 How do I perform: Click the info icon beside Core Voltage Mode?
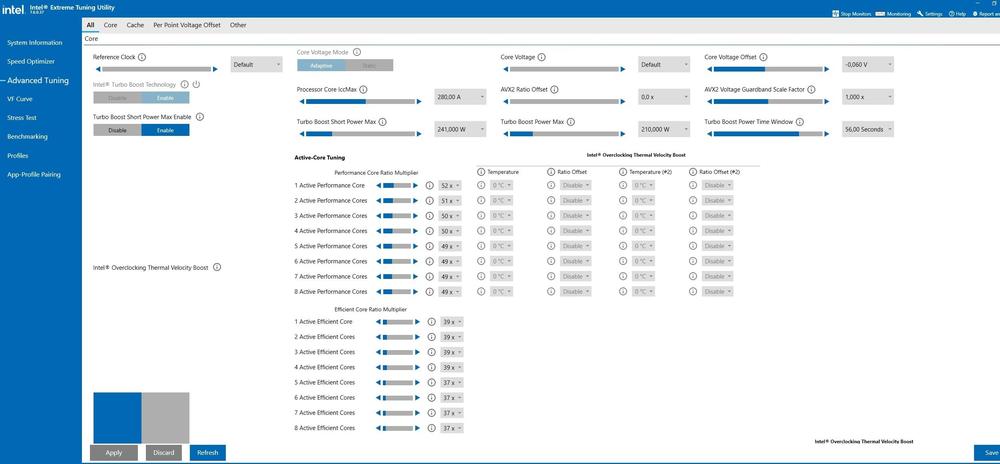tap(357, 52)
